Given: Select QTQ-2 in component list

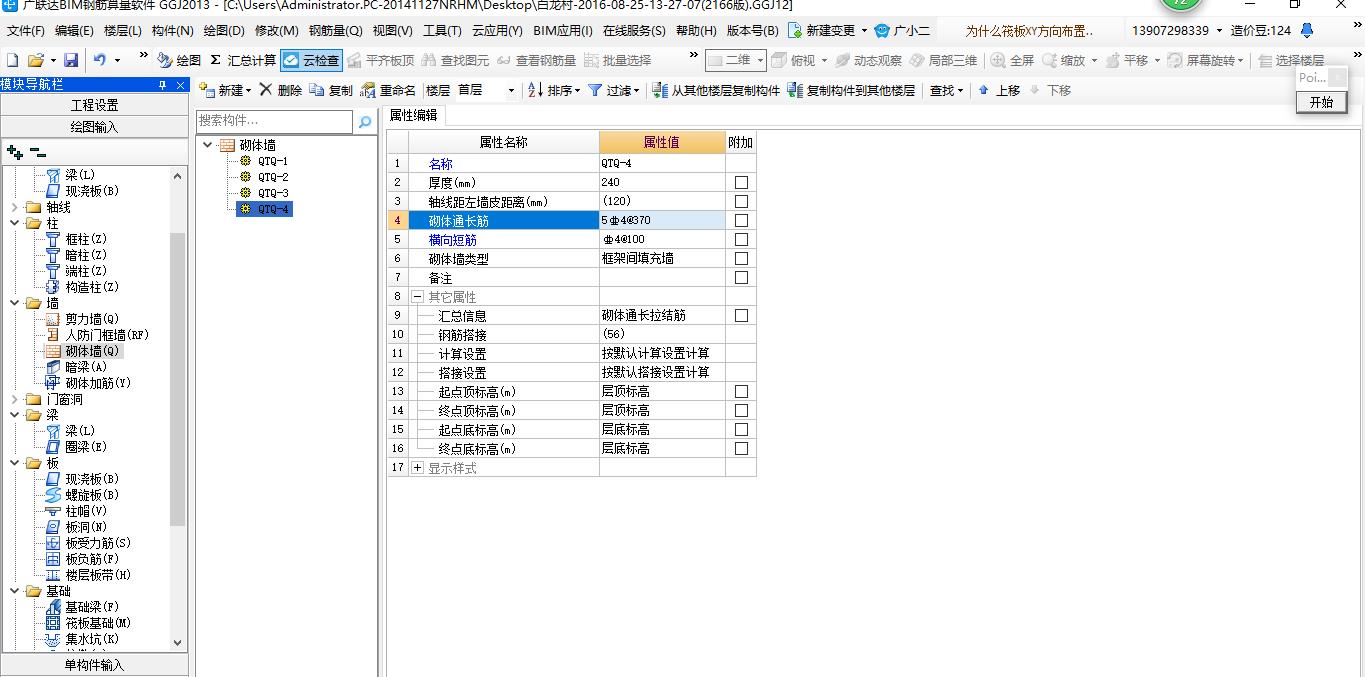Looking at the screenshot, I should [x=273, y=177].
